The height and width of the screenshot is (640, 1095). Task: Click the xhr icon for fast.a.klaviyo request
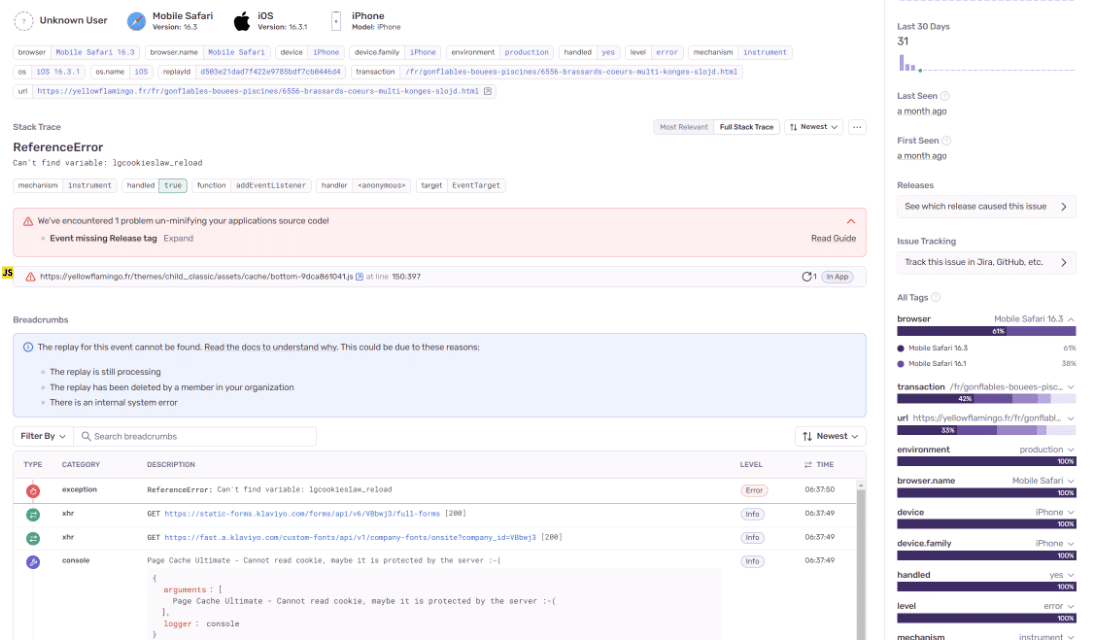tap(33, 539)
